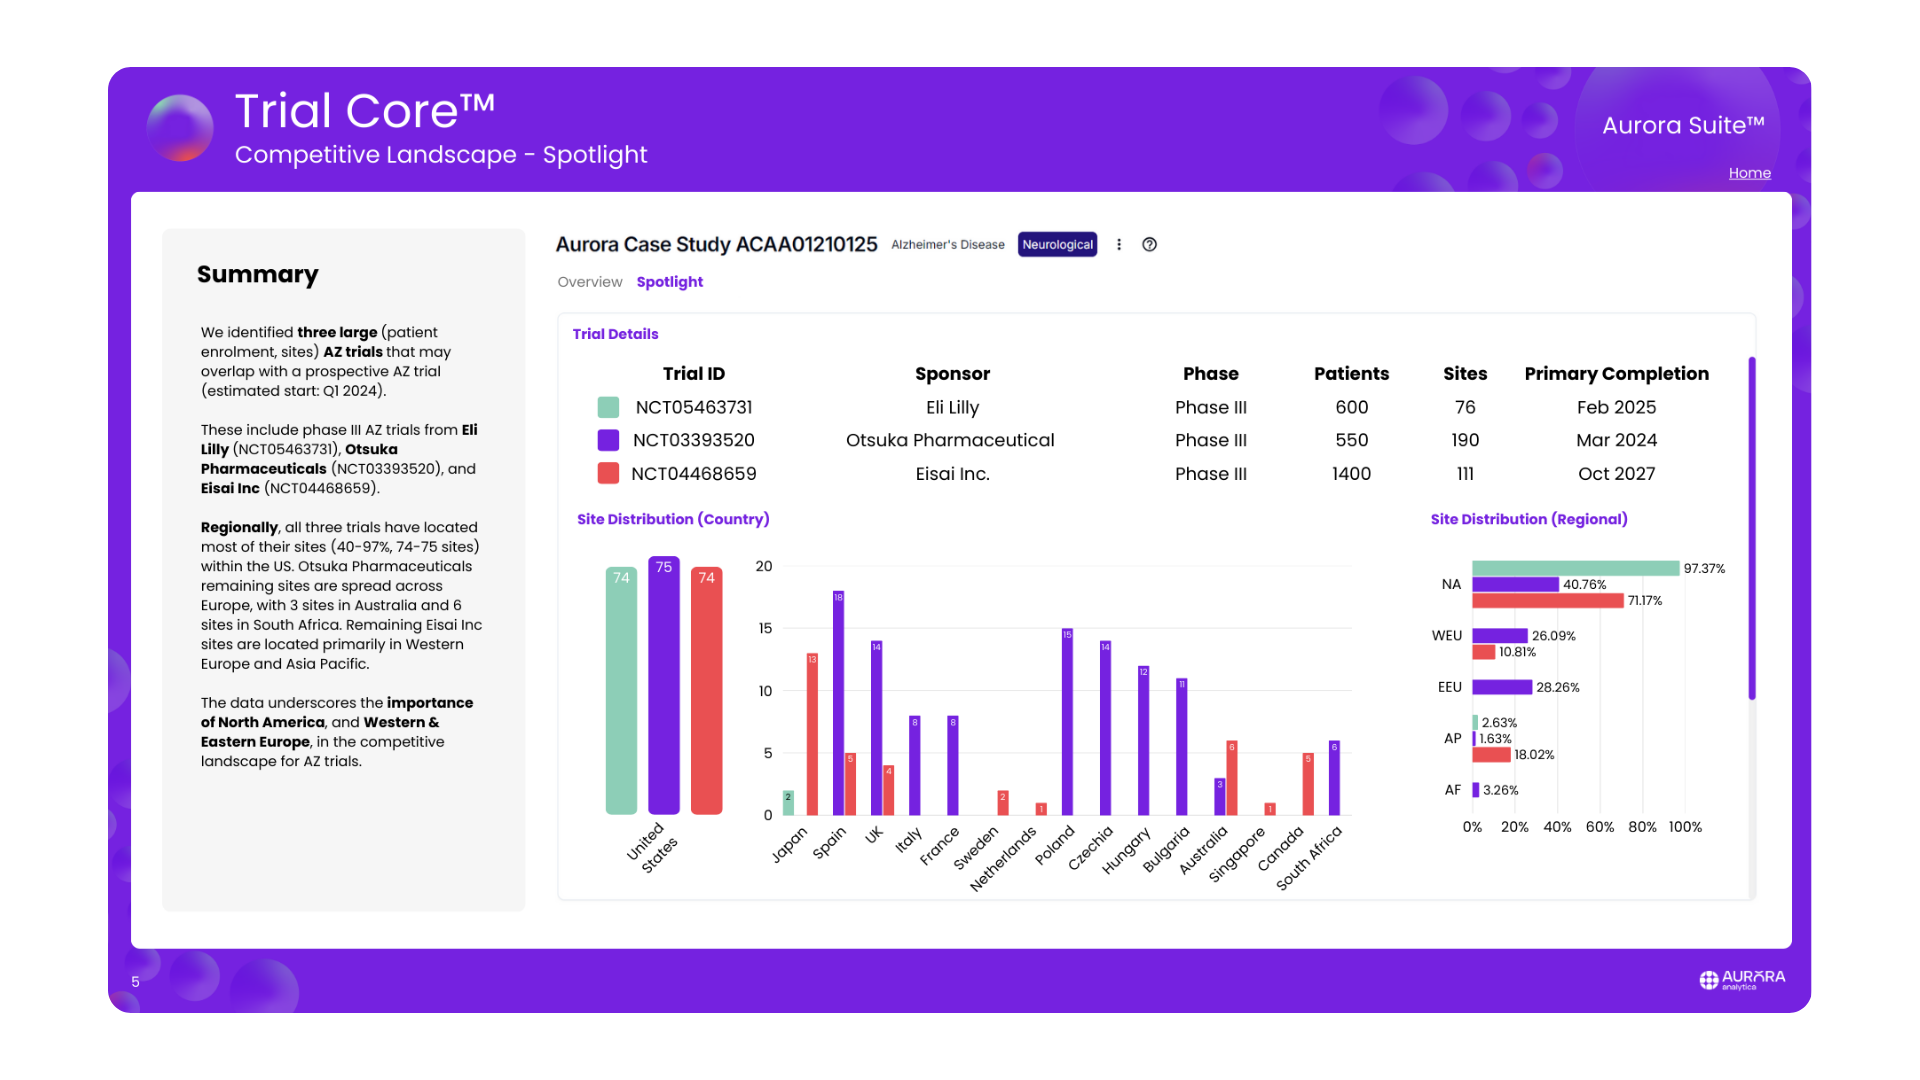Screen dimensions: 1920x1080
Task: Click the purple Spain bar showing 18
Action: 838,703
